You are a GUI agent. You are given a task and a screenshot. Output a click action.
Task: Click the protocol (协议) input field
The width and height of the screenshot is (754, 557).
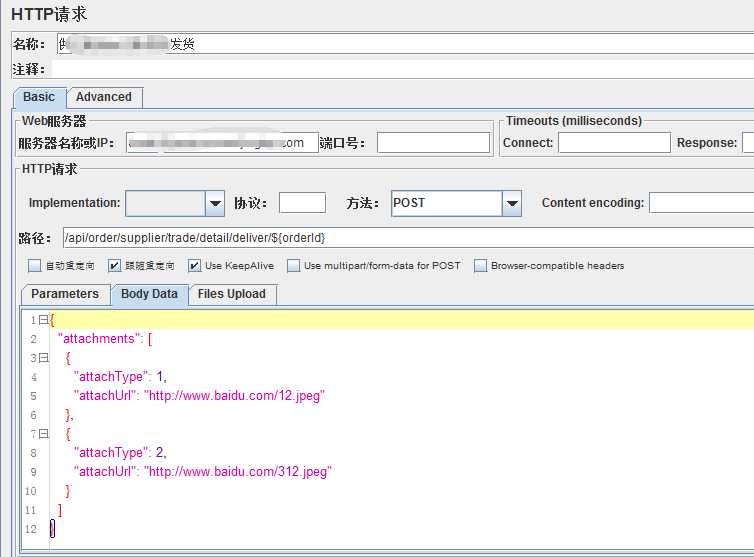[x=302, y=203]
